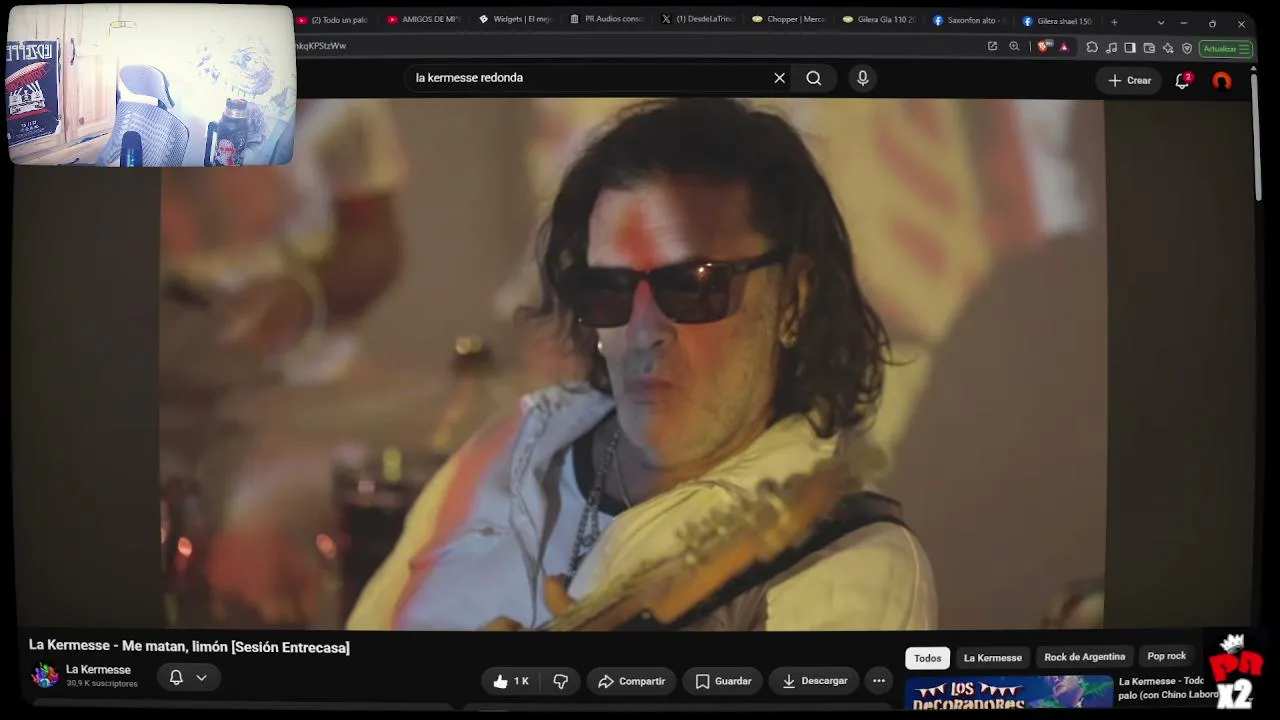Switch to the 'PR Audios' browser tab
Viewport: 1280px width, 720px height.
[x=607, y=20]
